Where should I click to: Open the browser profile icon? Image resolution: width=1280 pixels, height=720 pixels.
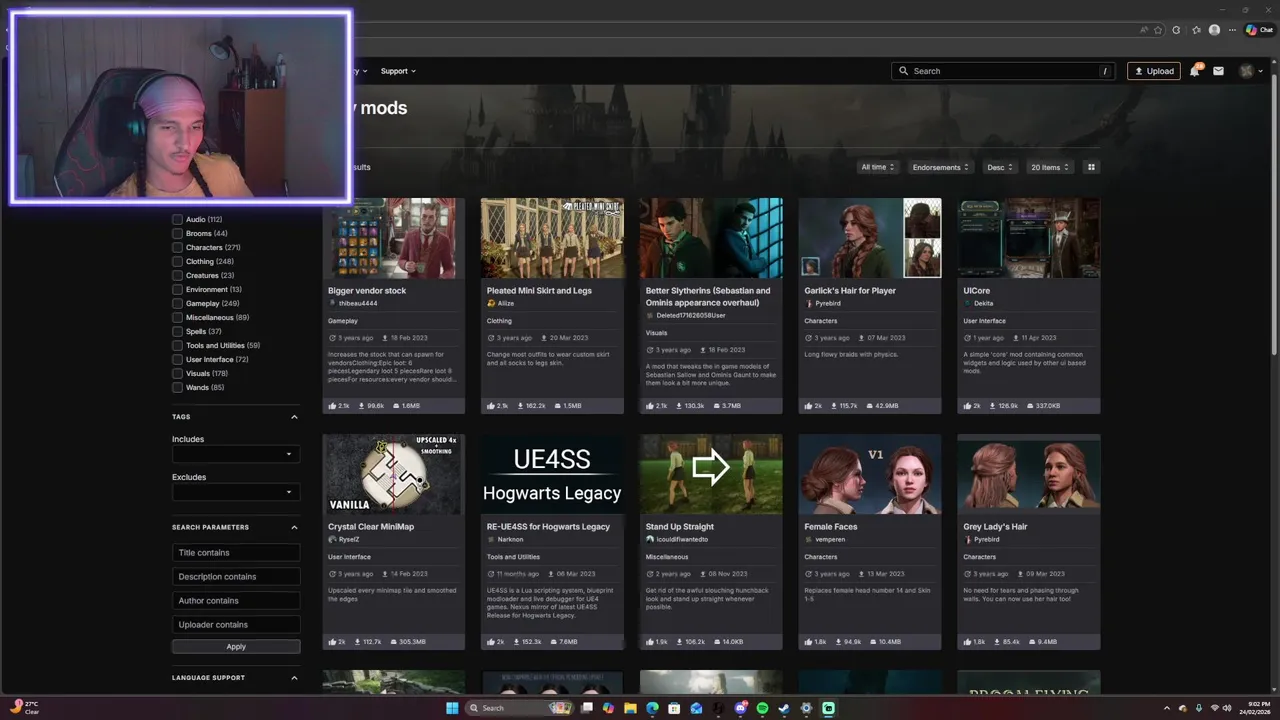tap(1214, 30)
